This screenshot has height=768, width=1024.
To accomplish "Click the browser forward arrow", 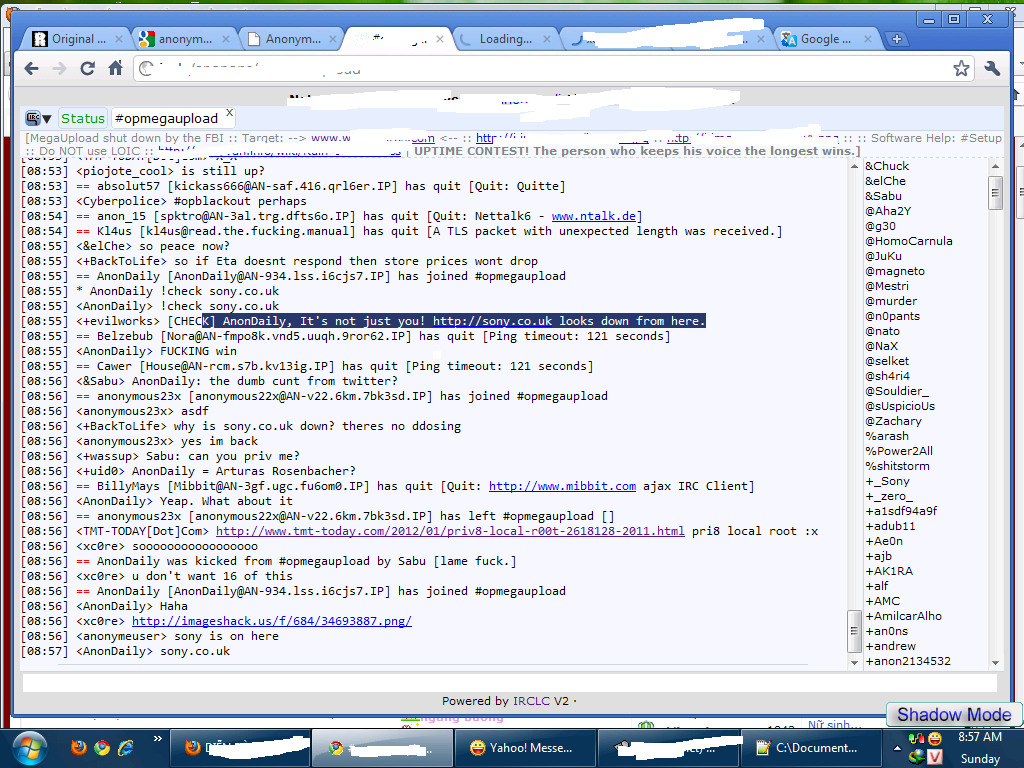I will 59,69.
